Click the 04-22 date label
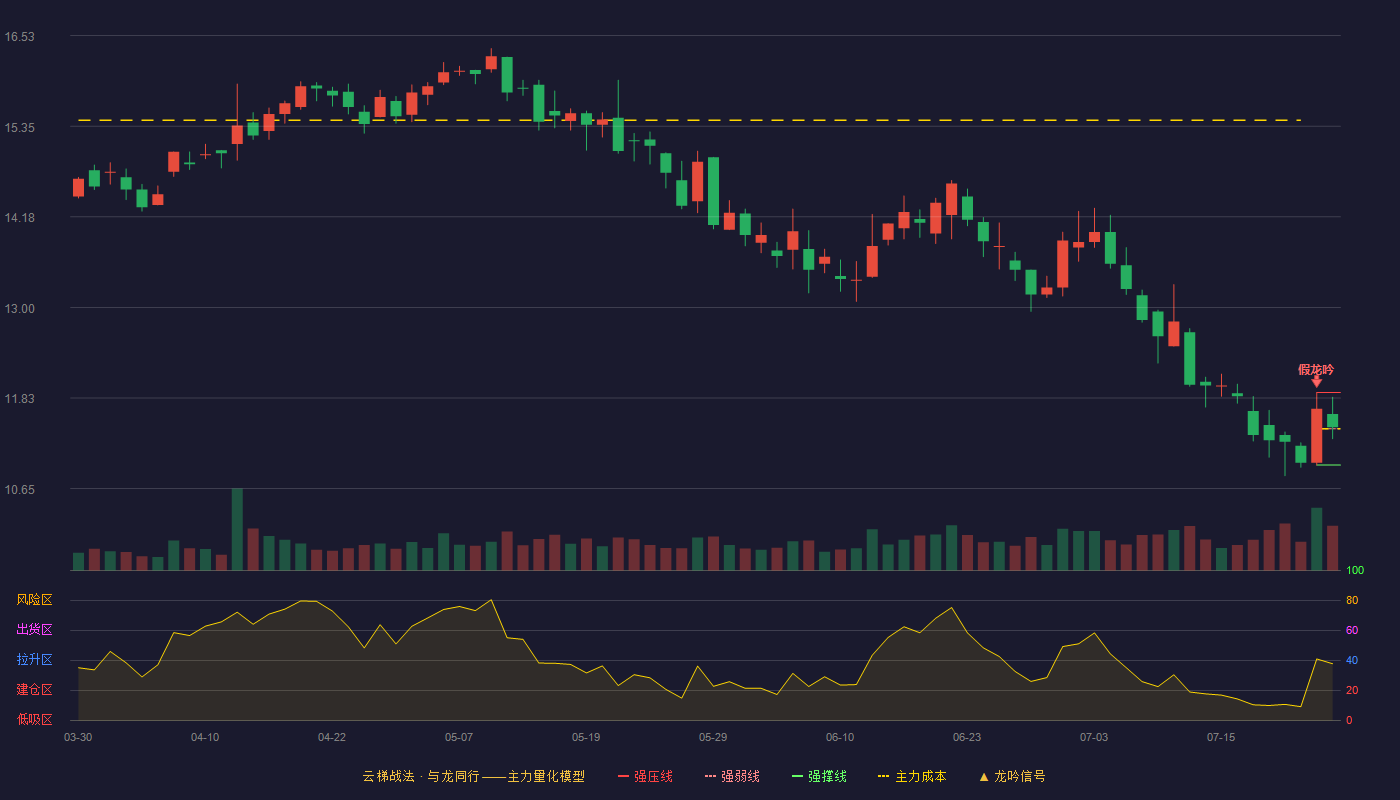This screenshot has height=800, width=1400. 332,737
